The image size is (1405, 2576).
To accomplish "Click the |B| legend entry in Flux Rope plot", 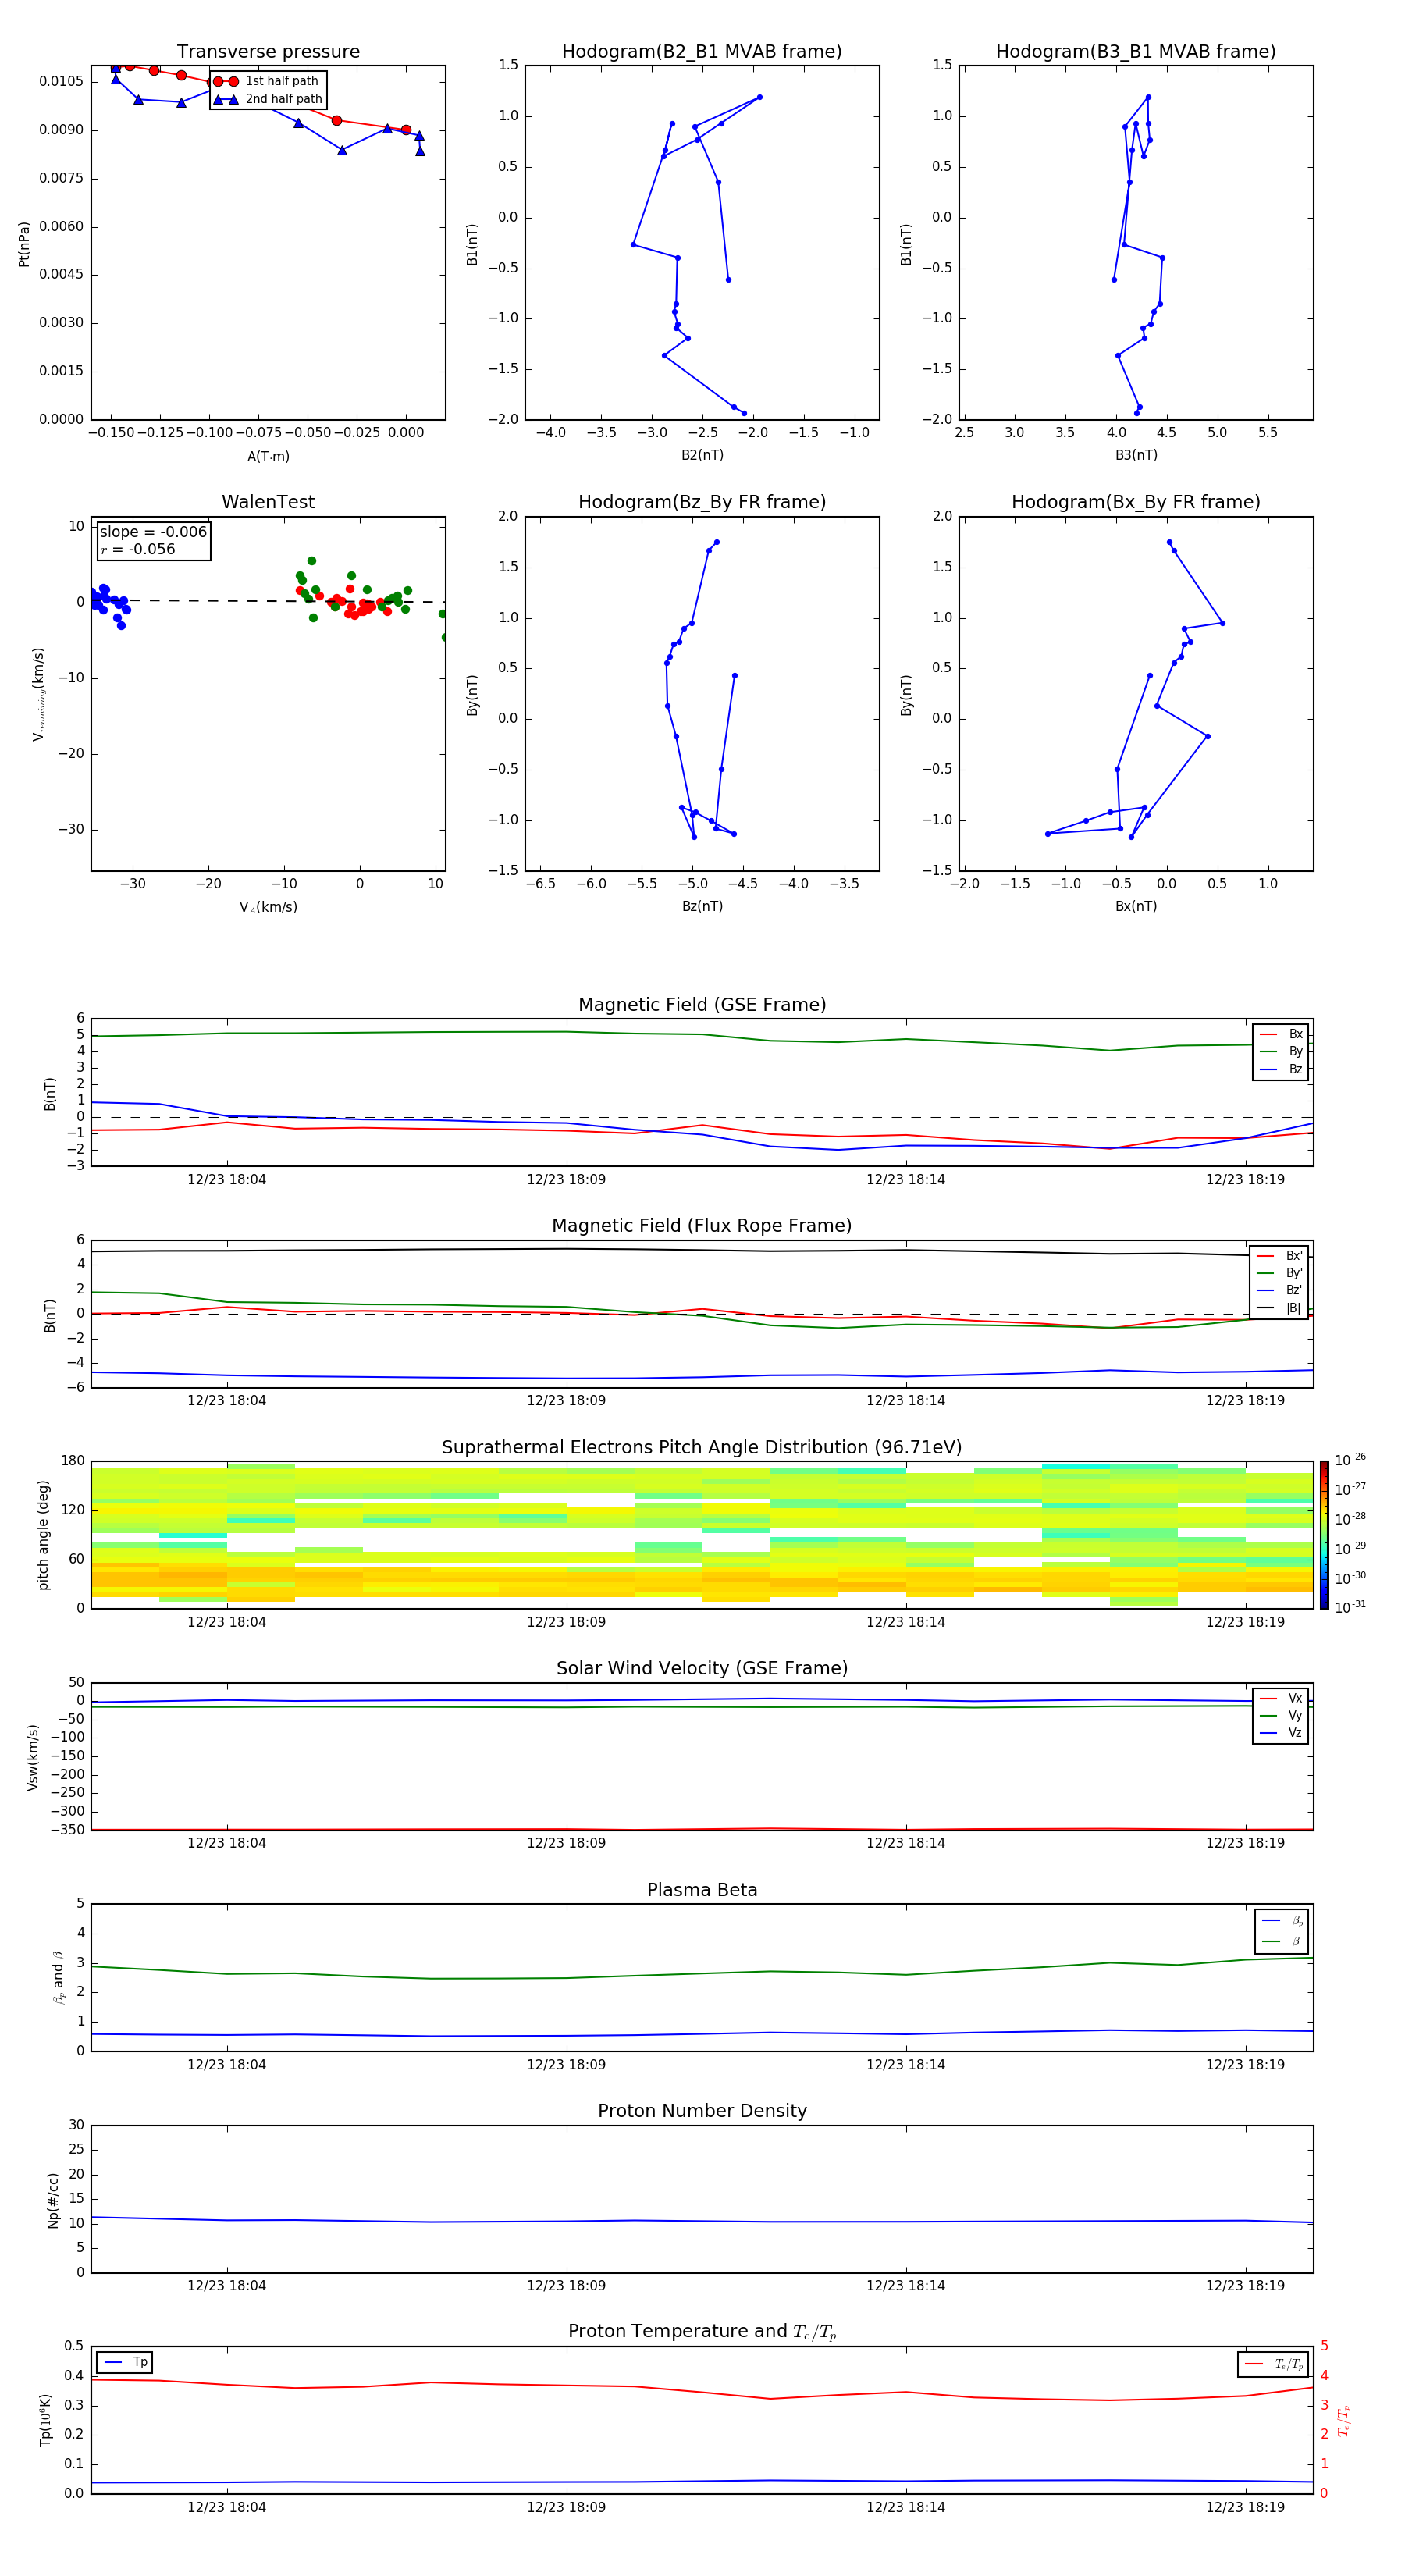I will tap(1279, 1308).
